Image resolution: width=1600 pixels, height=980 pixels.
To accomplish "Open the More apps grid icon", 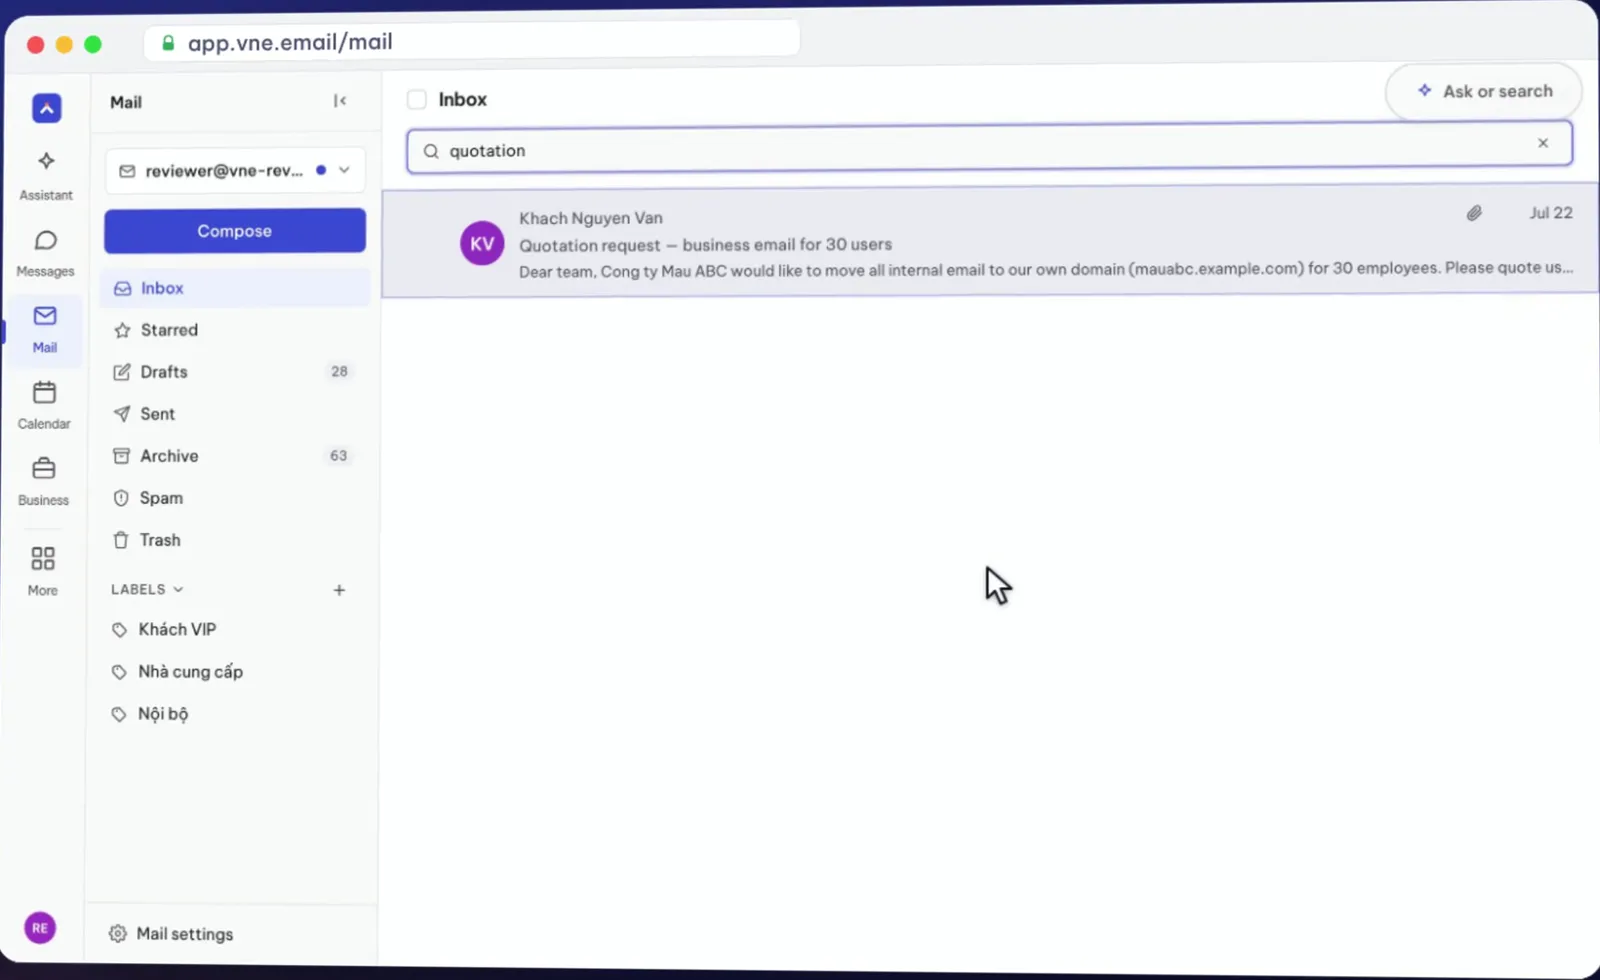I will [43, 558].
